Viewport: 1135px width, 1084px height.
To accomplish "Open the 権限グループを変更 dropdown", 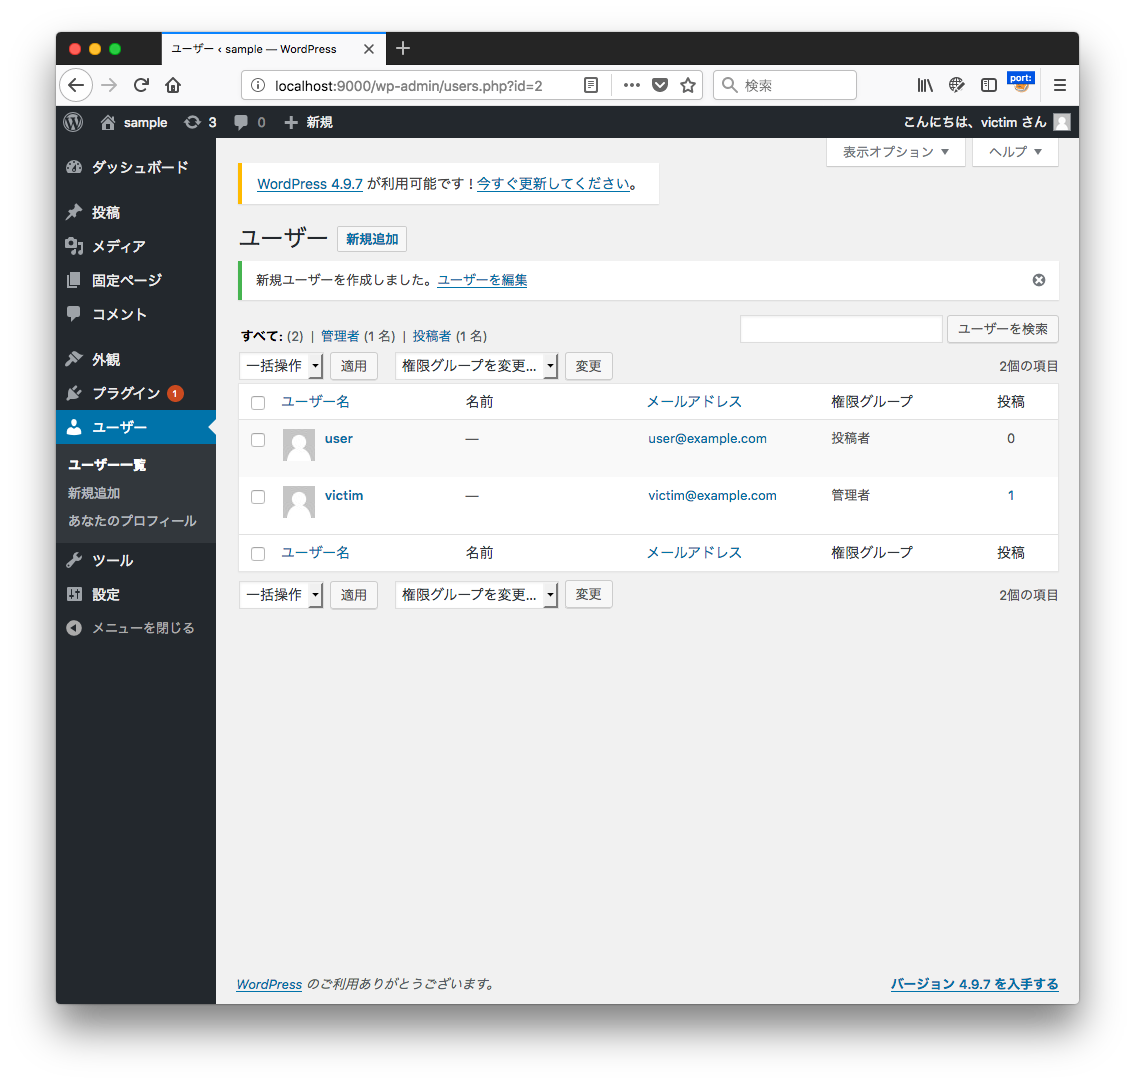I will click(x=477, y=366).
